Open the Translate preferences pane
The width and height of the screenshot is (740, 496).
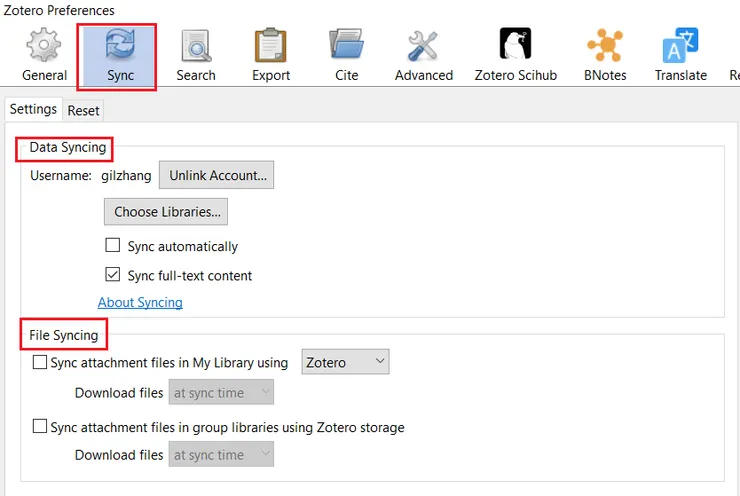point(681,56)
